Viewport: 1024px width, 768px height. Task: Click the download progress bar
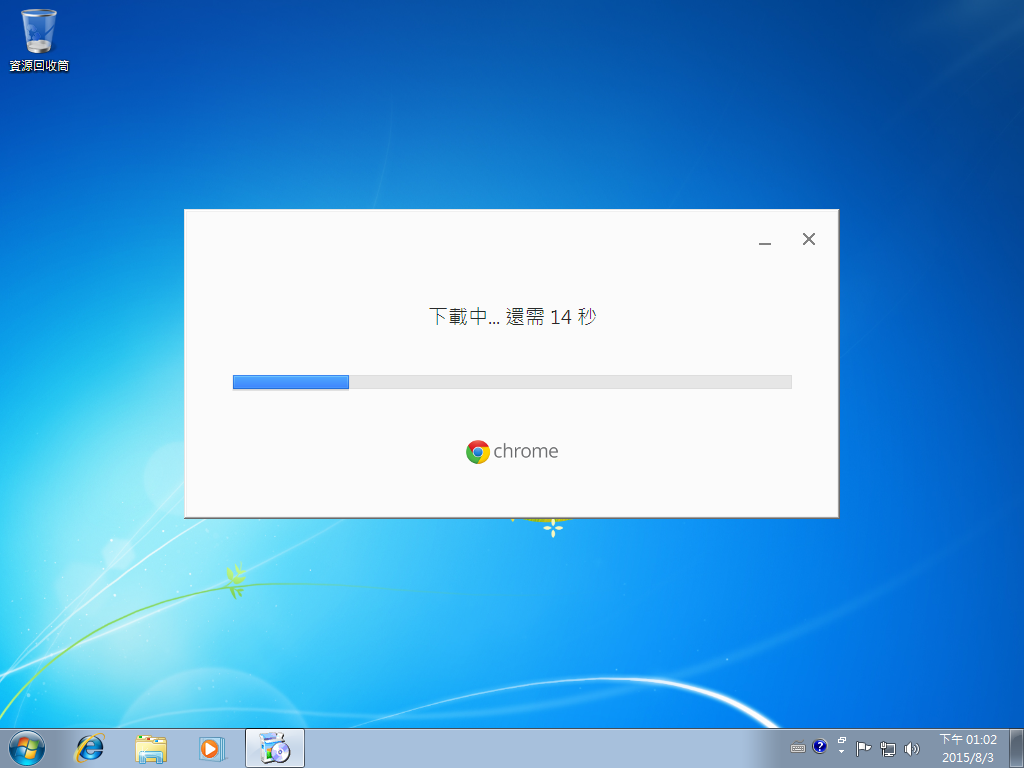click(x=512, y=382)
